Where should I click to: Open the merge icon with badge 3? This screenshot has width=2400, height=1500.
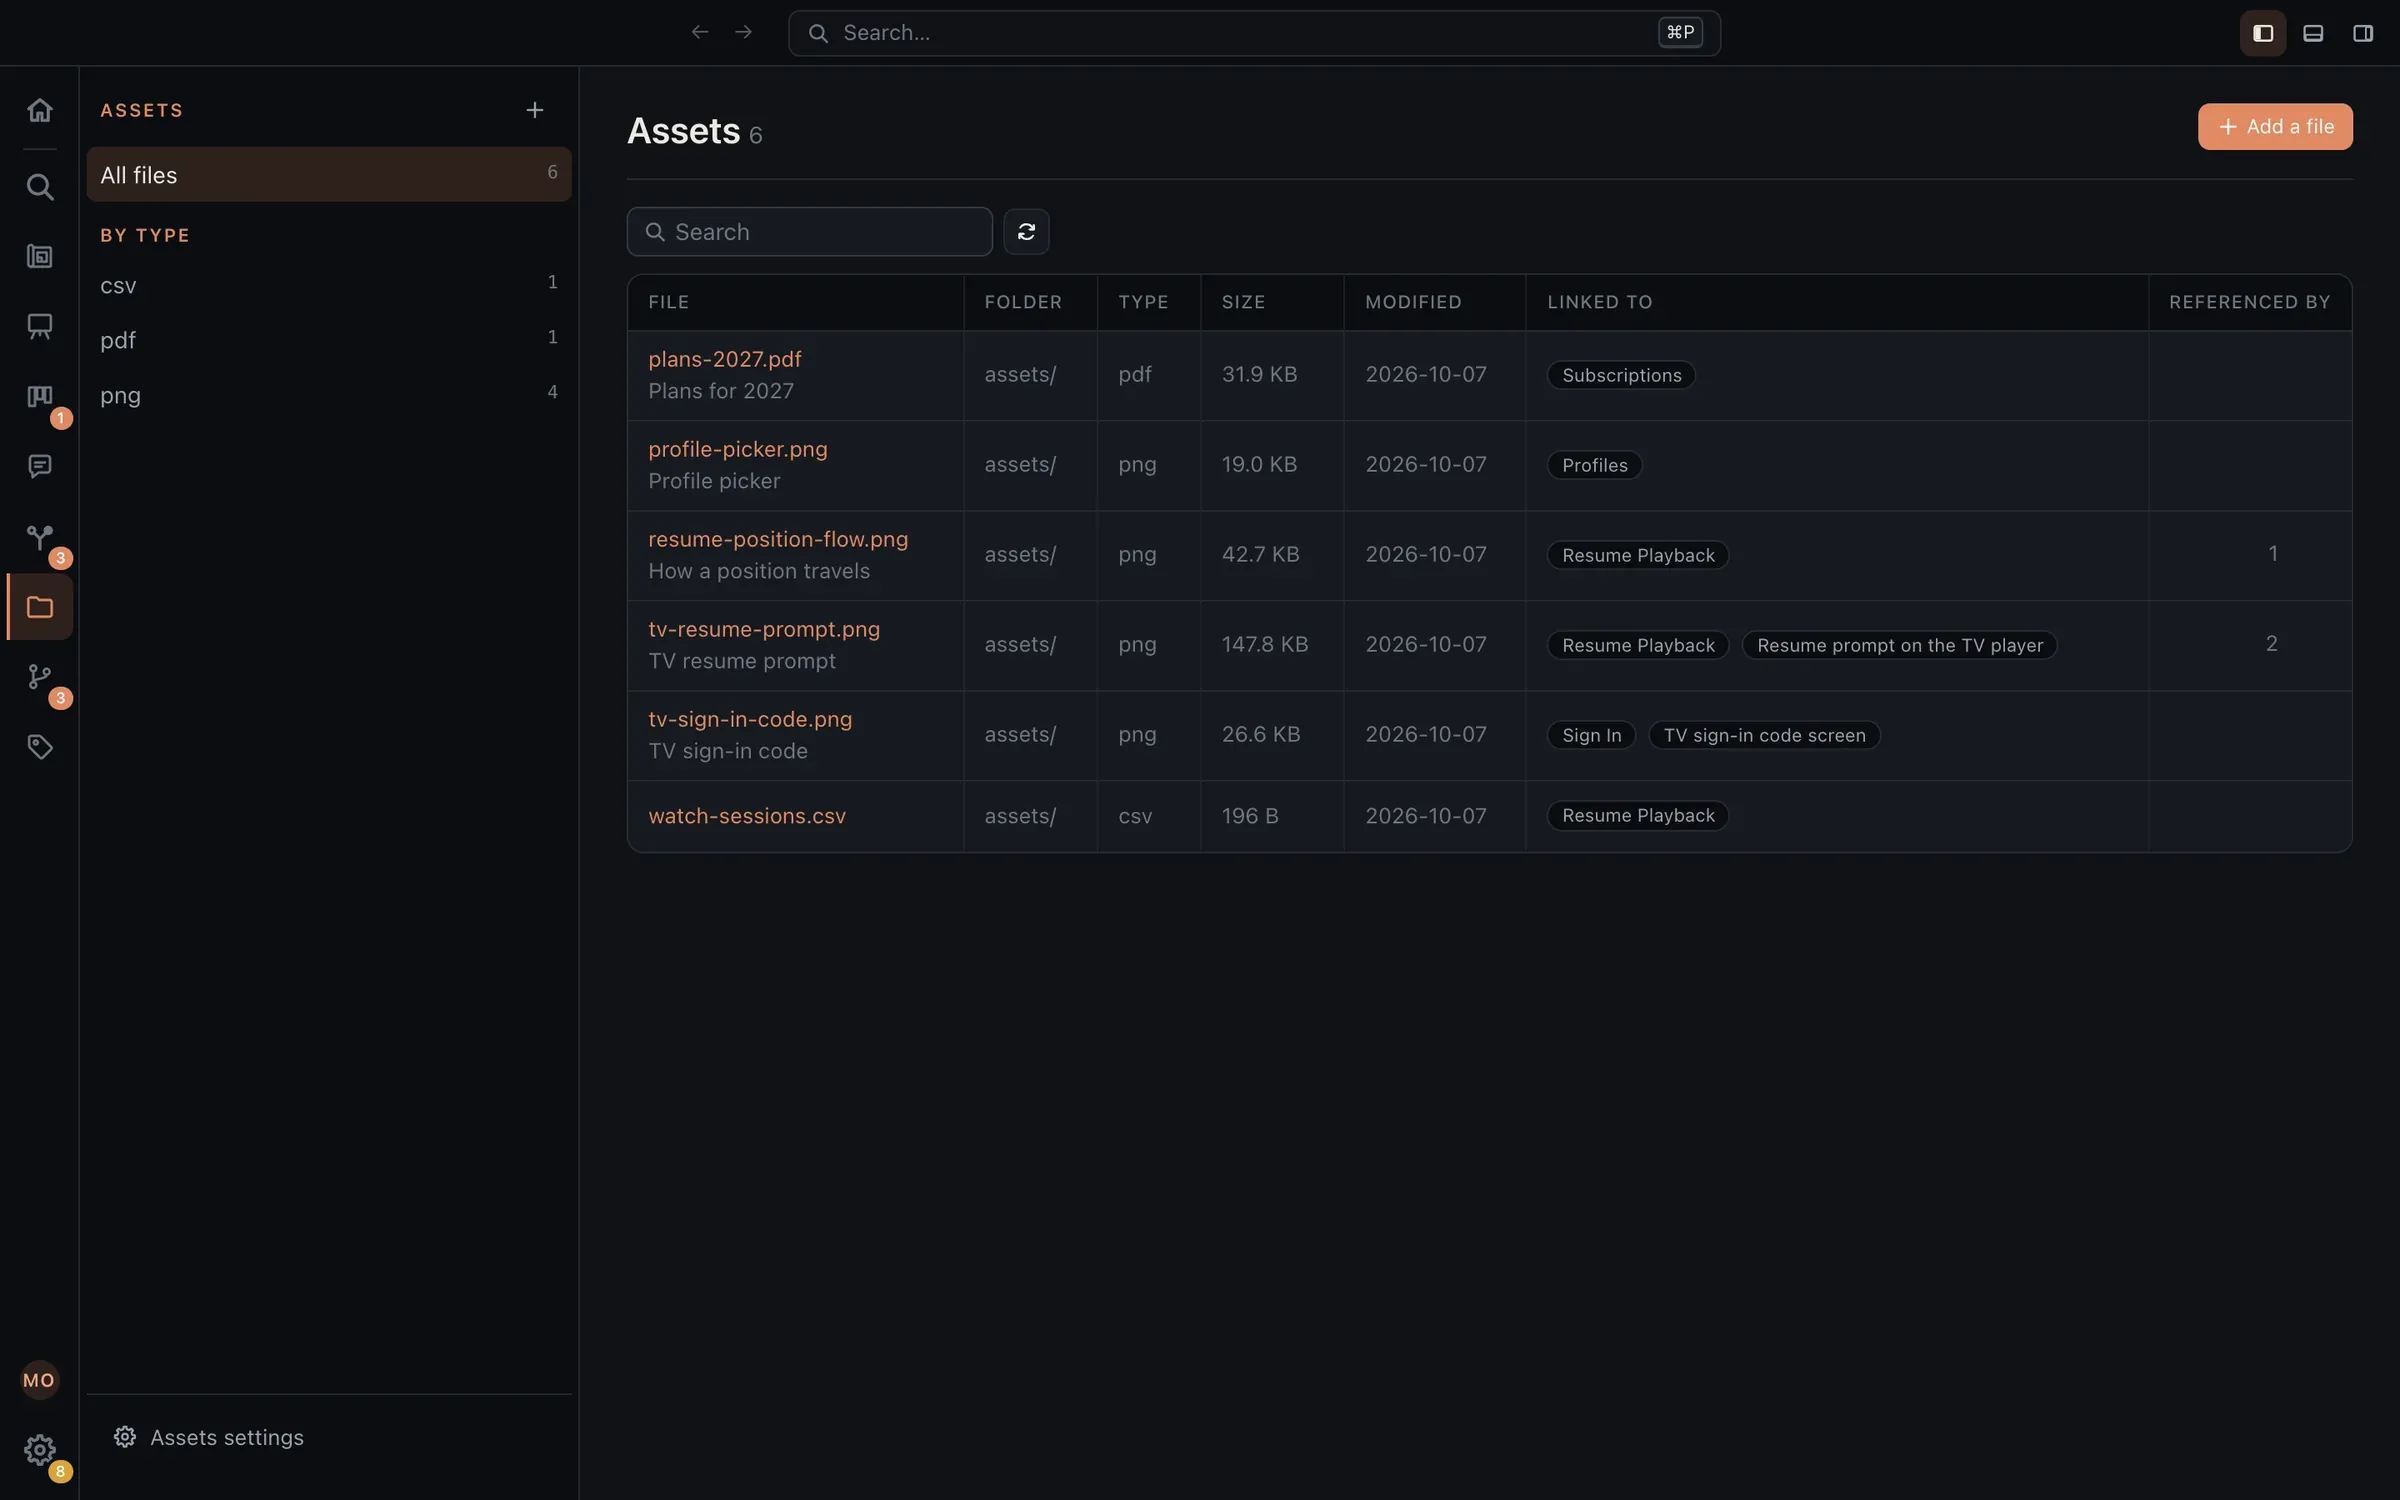(x=40, y=537)
